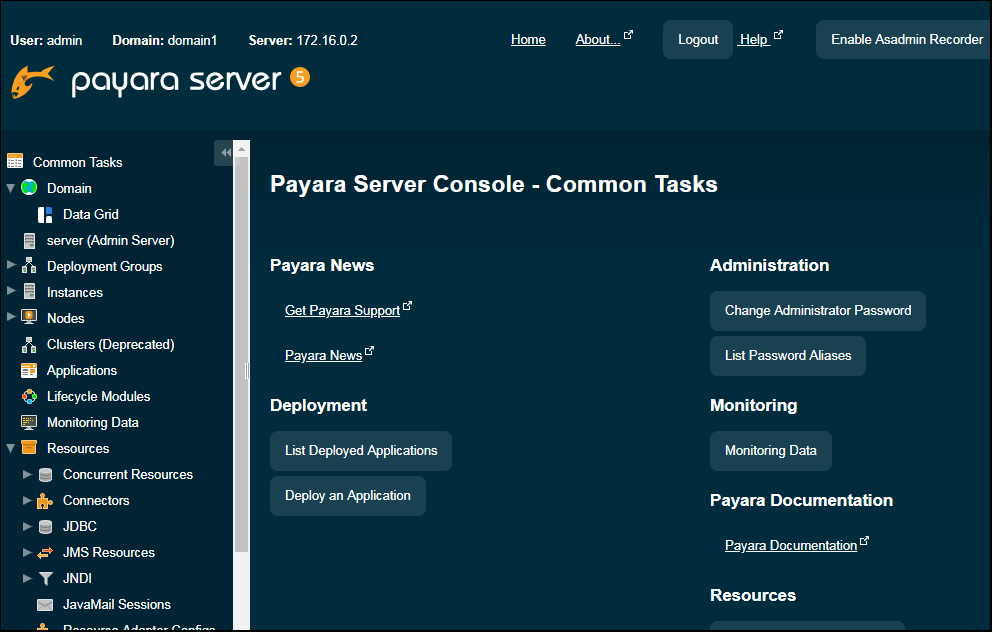Expand the JMS Resources node
The image size is (992, 632).
(27, 552)
